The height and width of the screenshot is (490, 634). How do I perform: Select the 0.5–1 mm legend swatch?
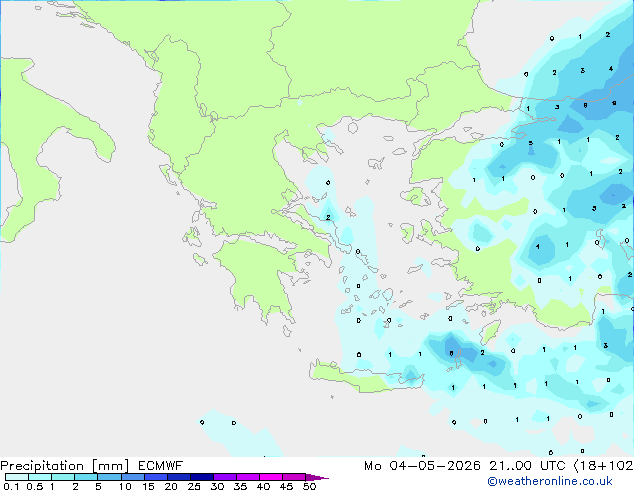point(40,477)
